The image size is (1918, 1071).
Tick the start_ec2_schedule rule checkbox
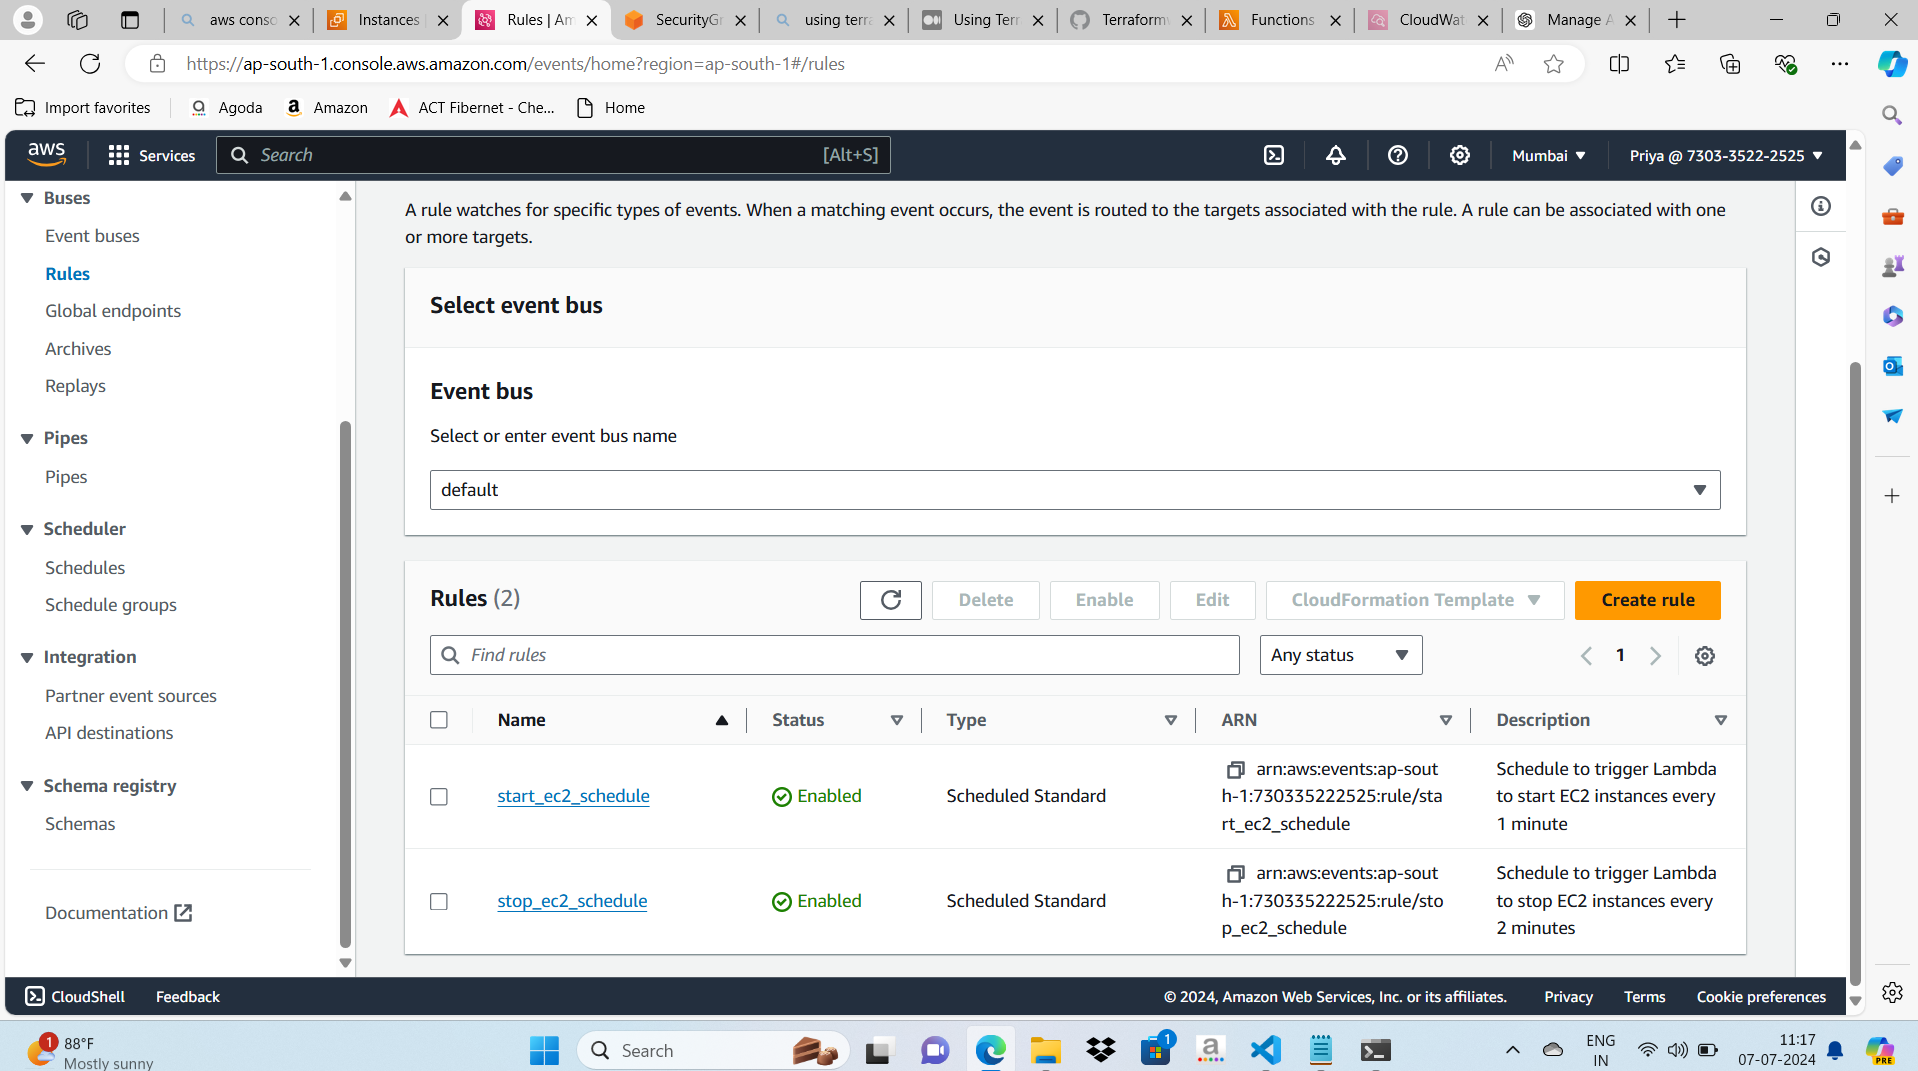[x=439, y=797]
